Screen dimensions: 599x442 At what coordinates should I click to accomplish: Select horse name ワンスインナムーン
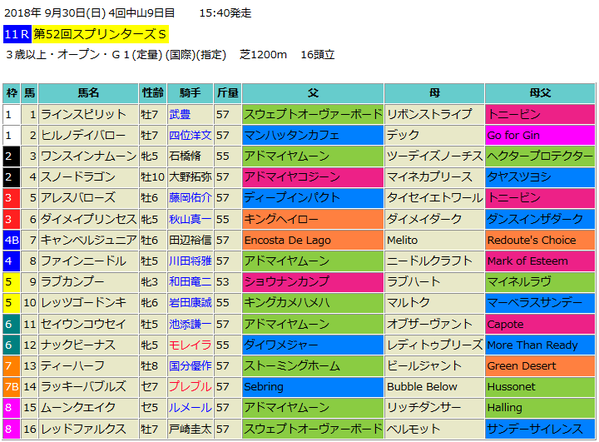88,156
